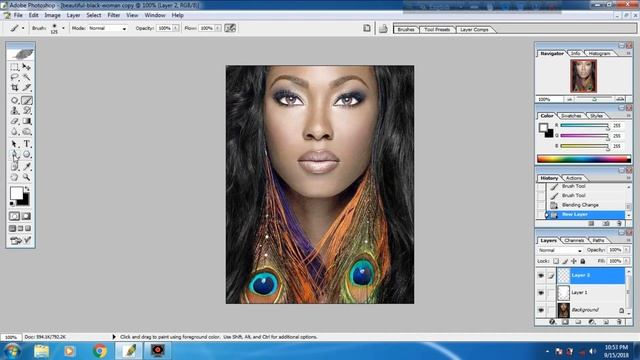Select the Magic Wand tool

coord(27,77)
